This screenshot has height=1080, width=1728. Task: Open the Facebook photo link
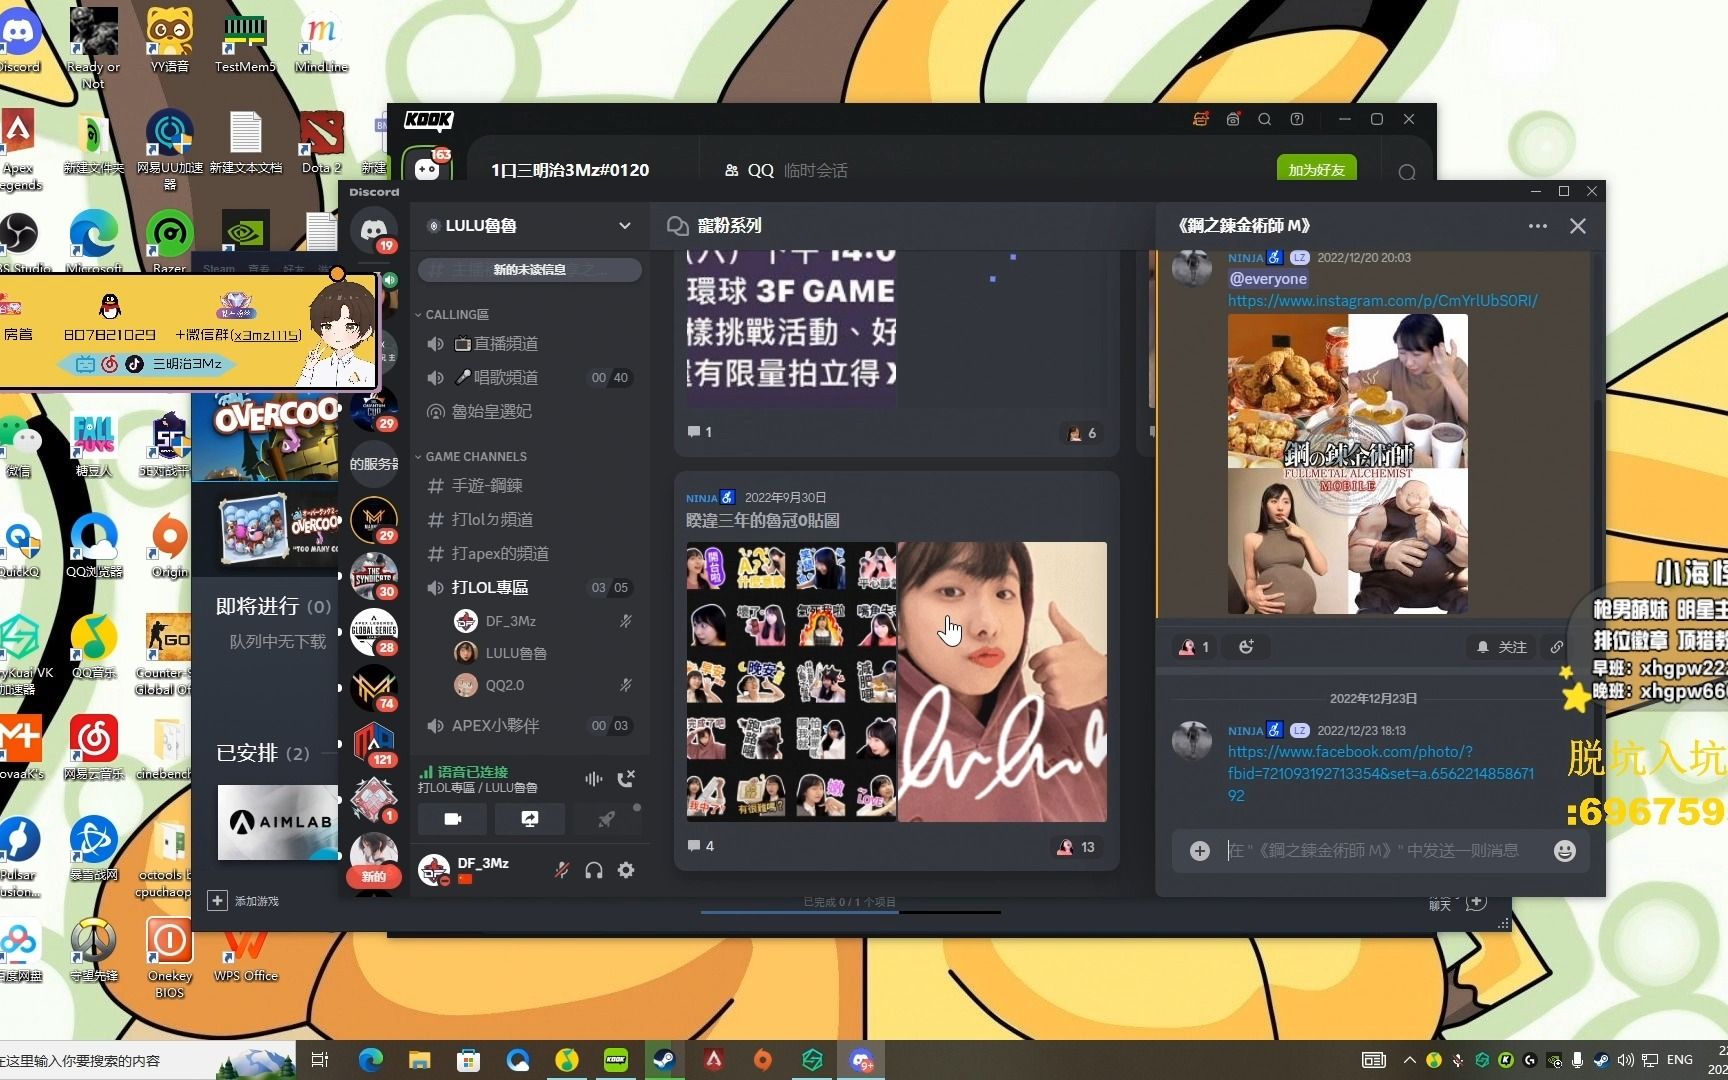click(1380, 773)
